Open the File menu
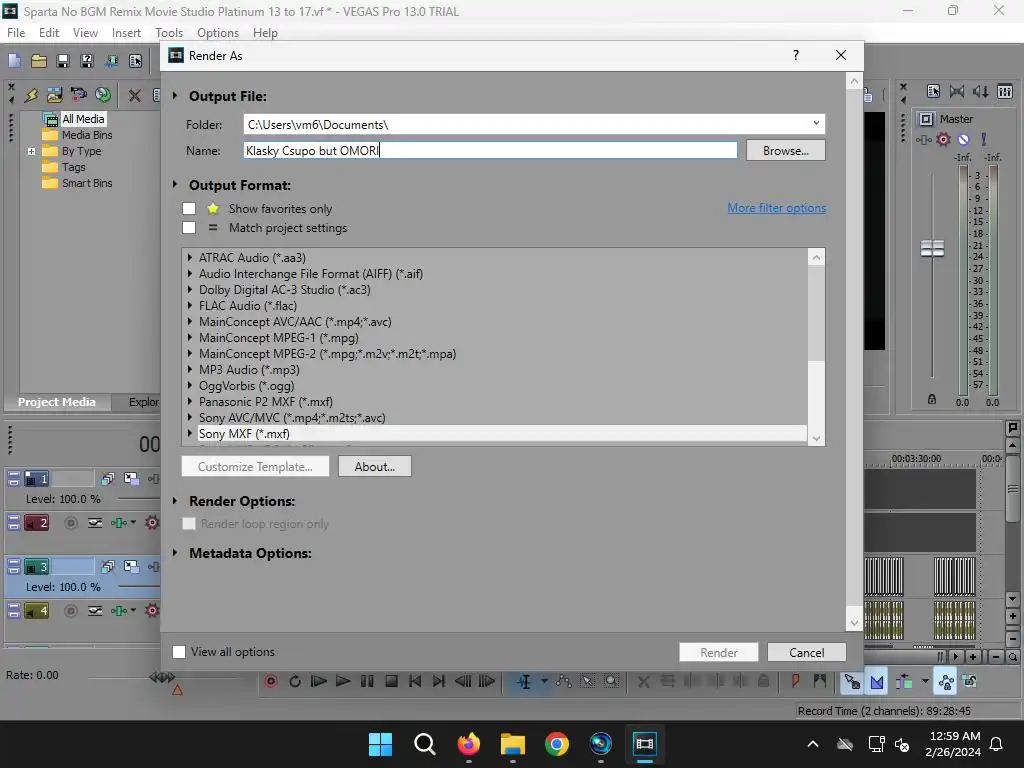Screen dimensions: 1024x768 tap(16, 33)
